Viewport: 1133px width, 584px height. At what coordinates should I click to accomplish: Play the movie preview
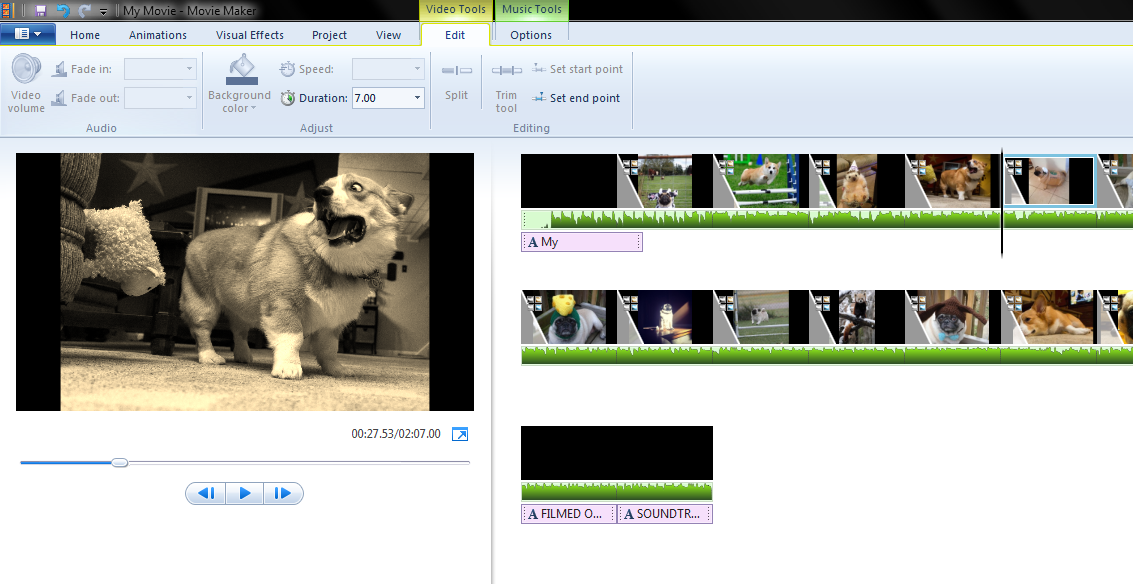(x=244, y=493)
